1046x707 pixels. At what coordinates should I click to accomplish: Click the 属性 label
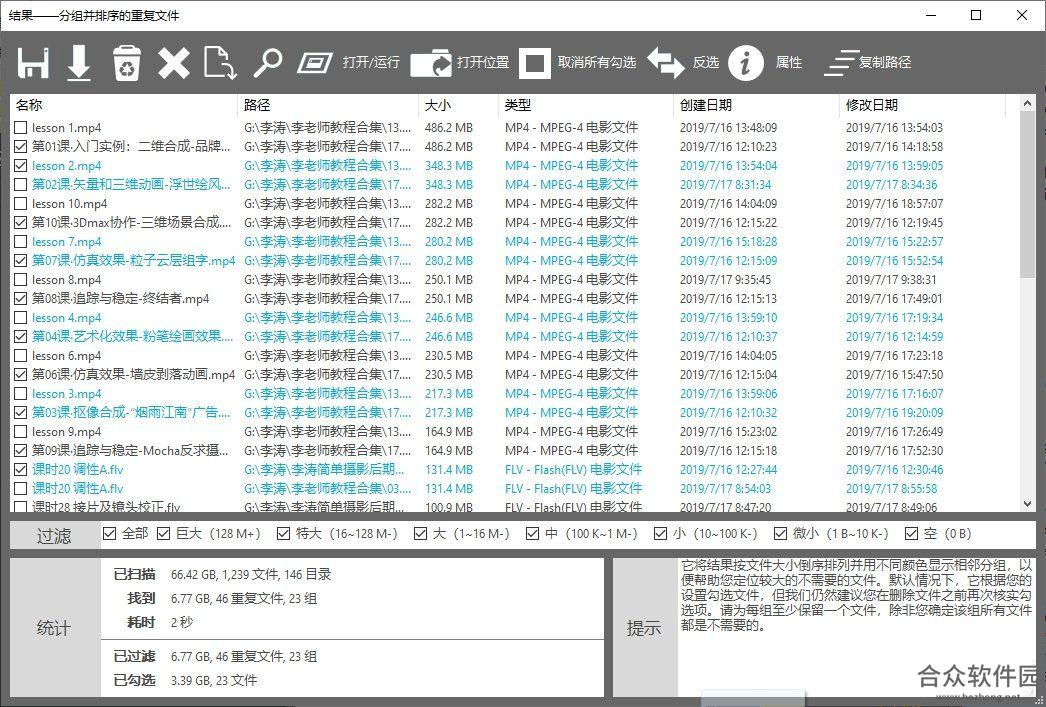click(789, 62)
